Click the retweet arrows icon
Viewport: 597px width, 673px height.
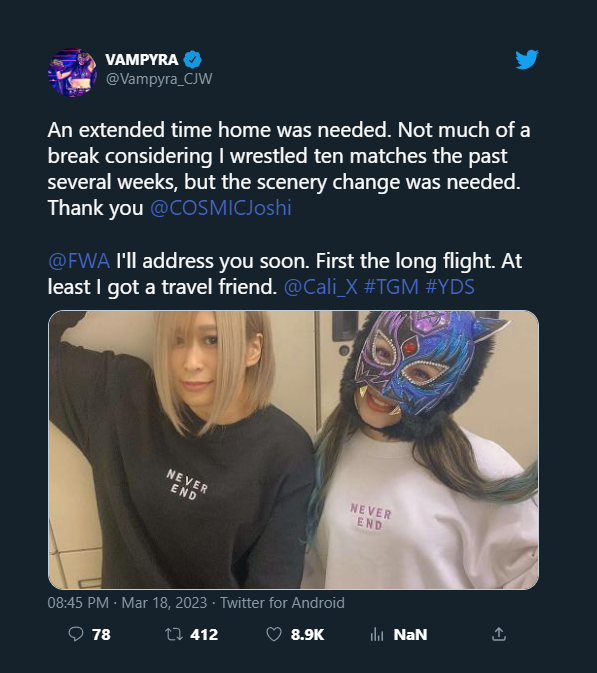coord(174,634)
